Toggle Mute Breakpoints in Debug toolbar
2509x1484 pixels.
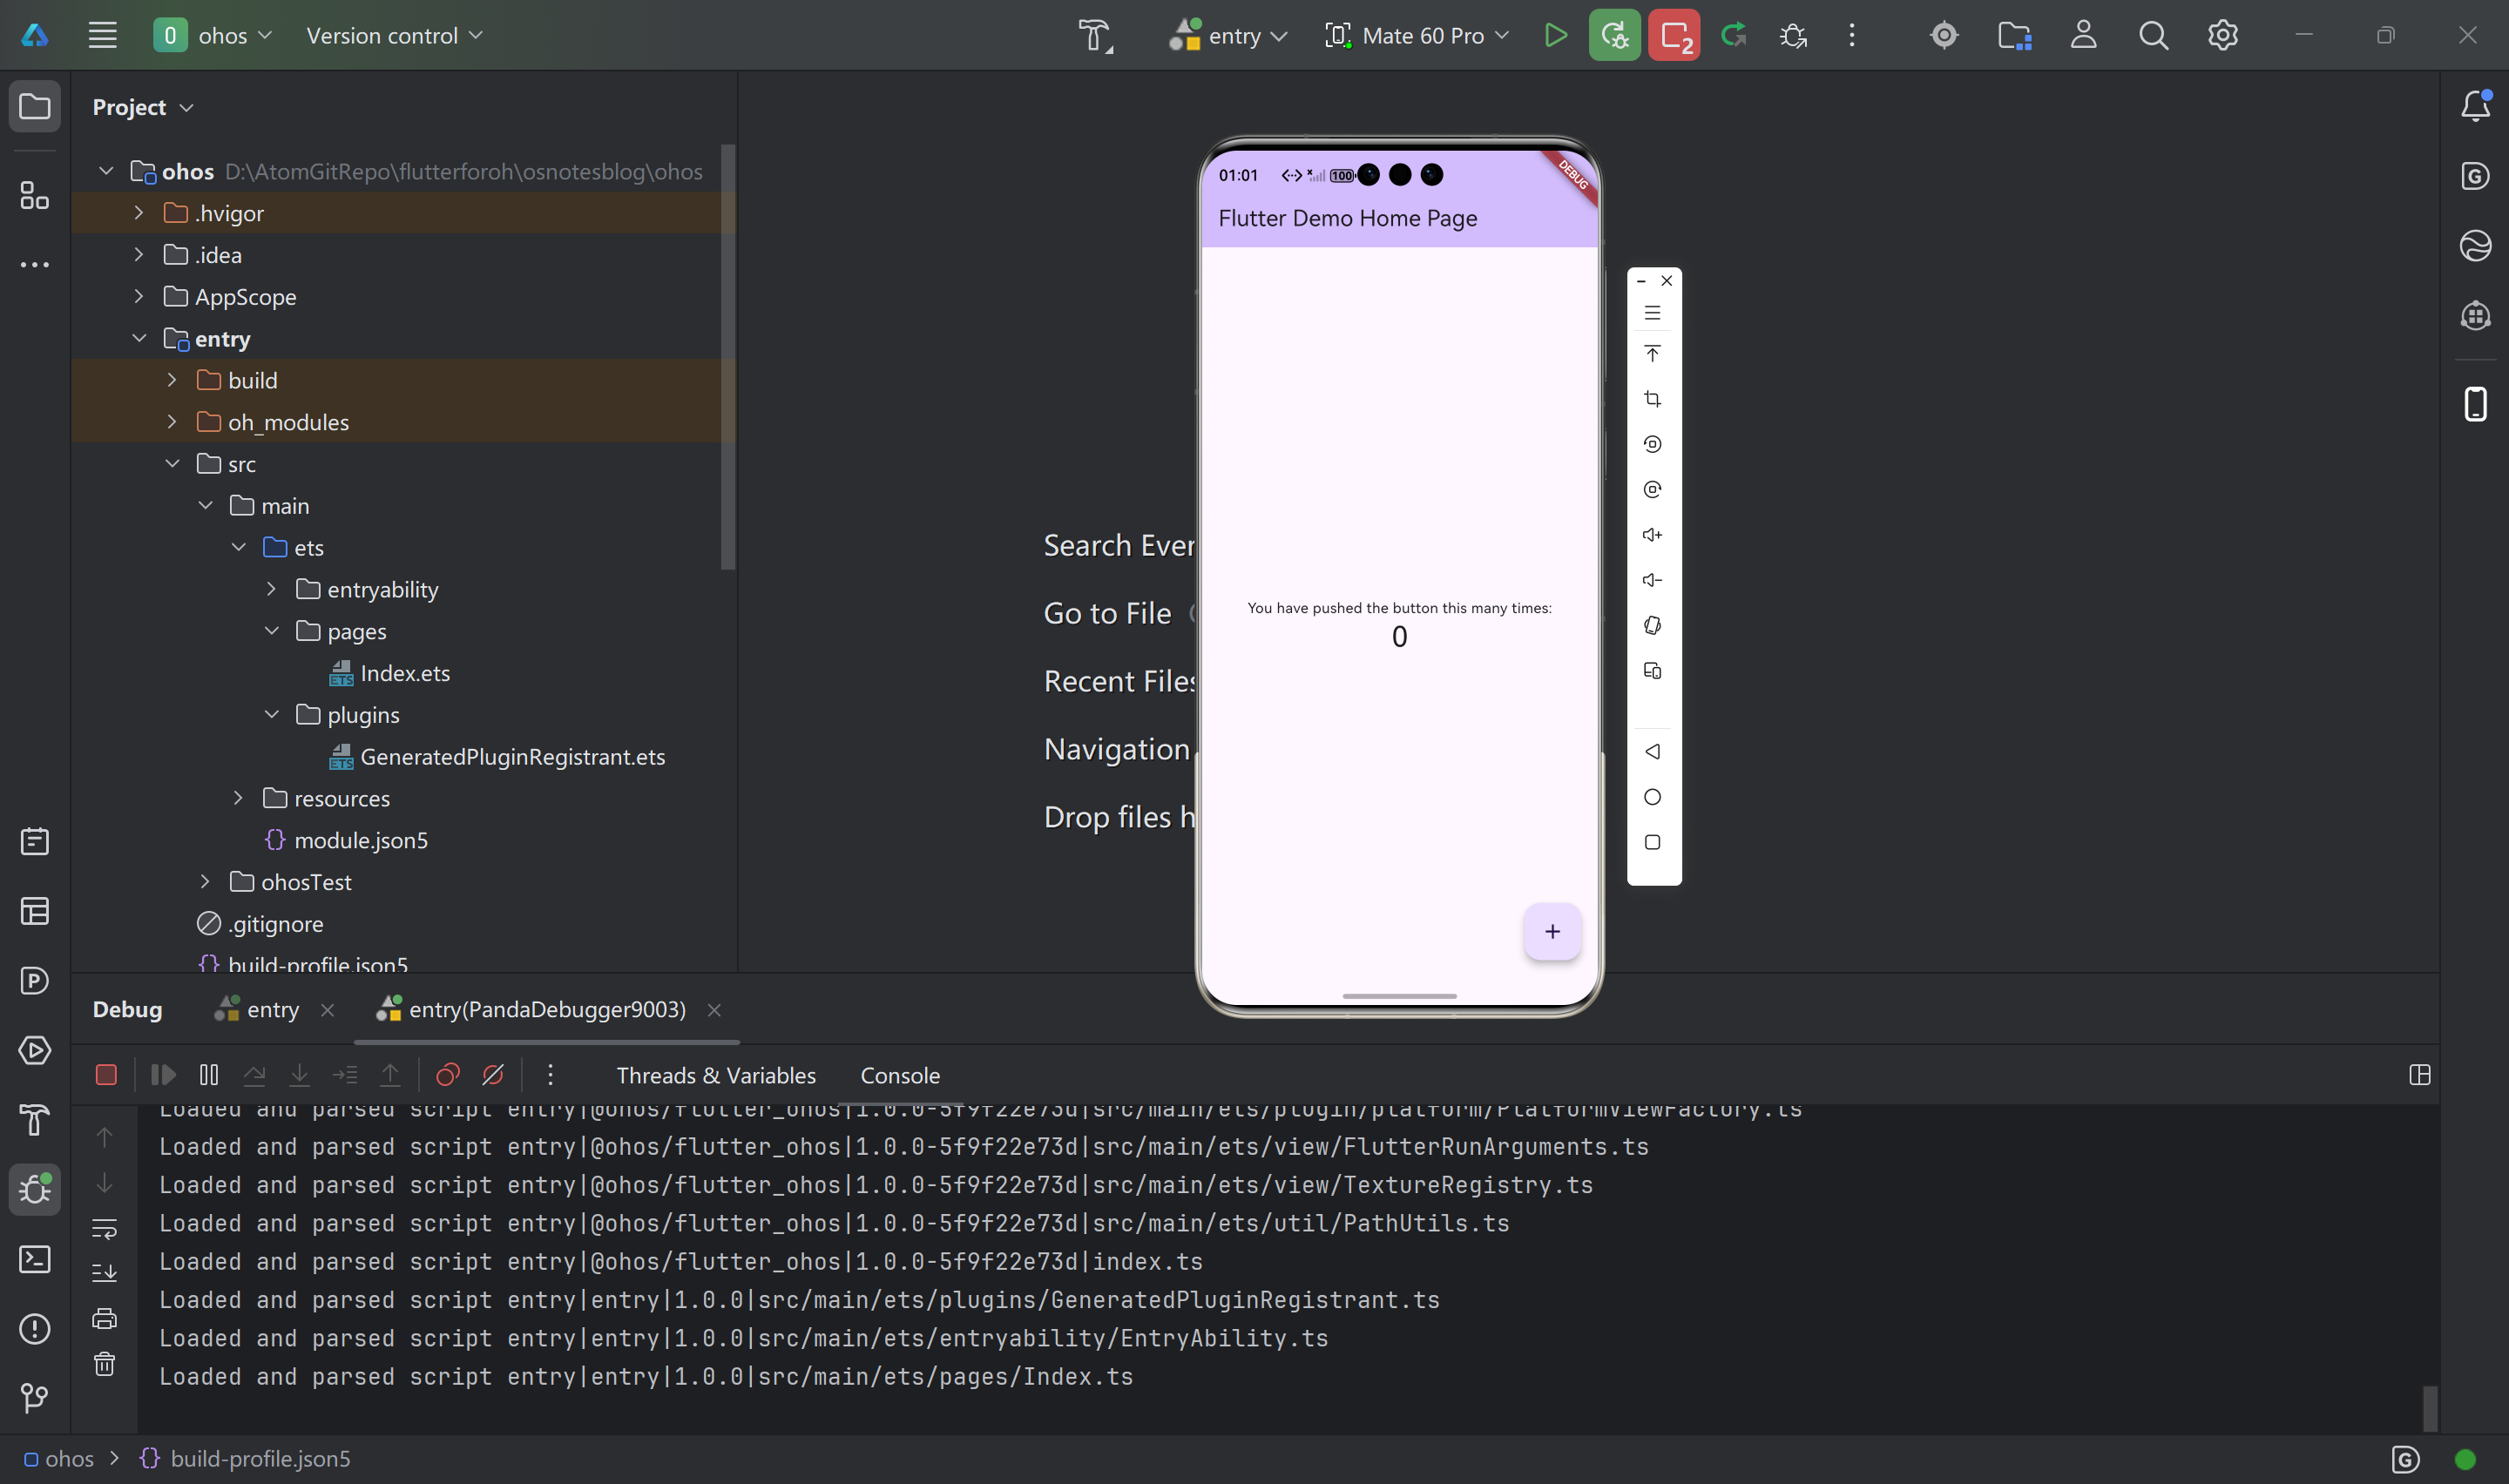point(493,1075)
